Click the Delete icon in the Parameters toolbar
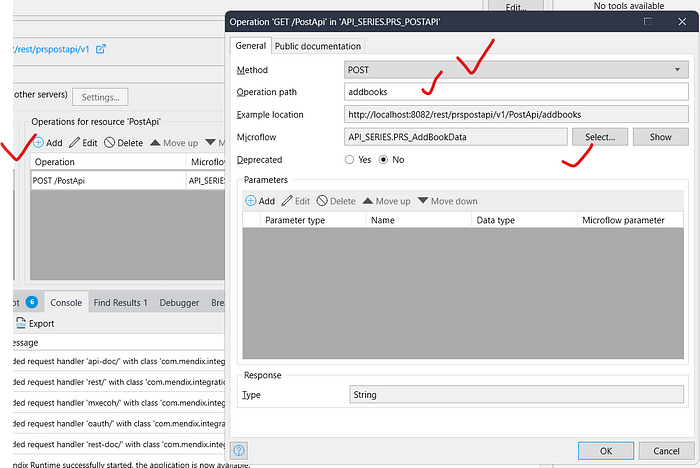The height and width of the screenshot is (468, 700). [x=322, y=201]
